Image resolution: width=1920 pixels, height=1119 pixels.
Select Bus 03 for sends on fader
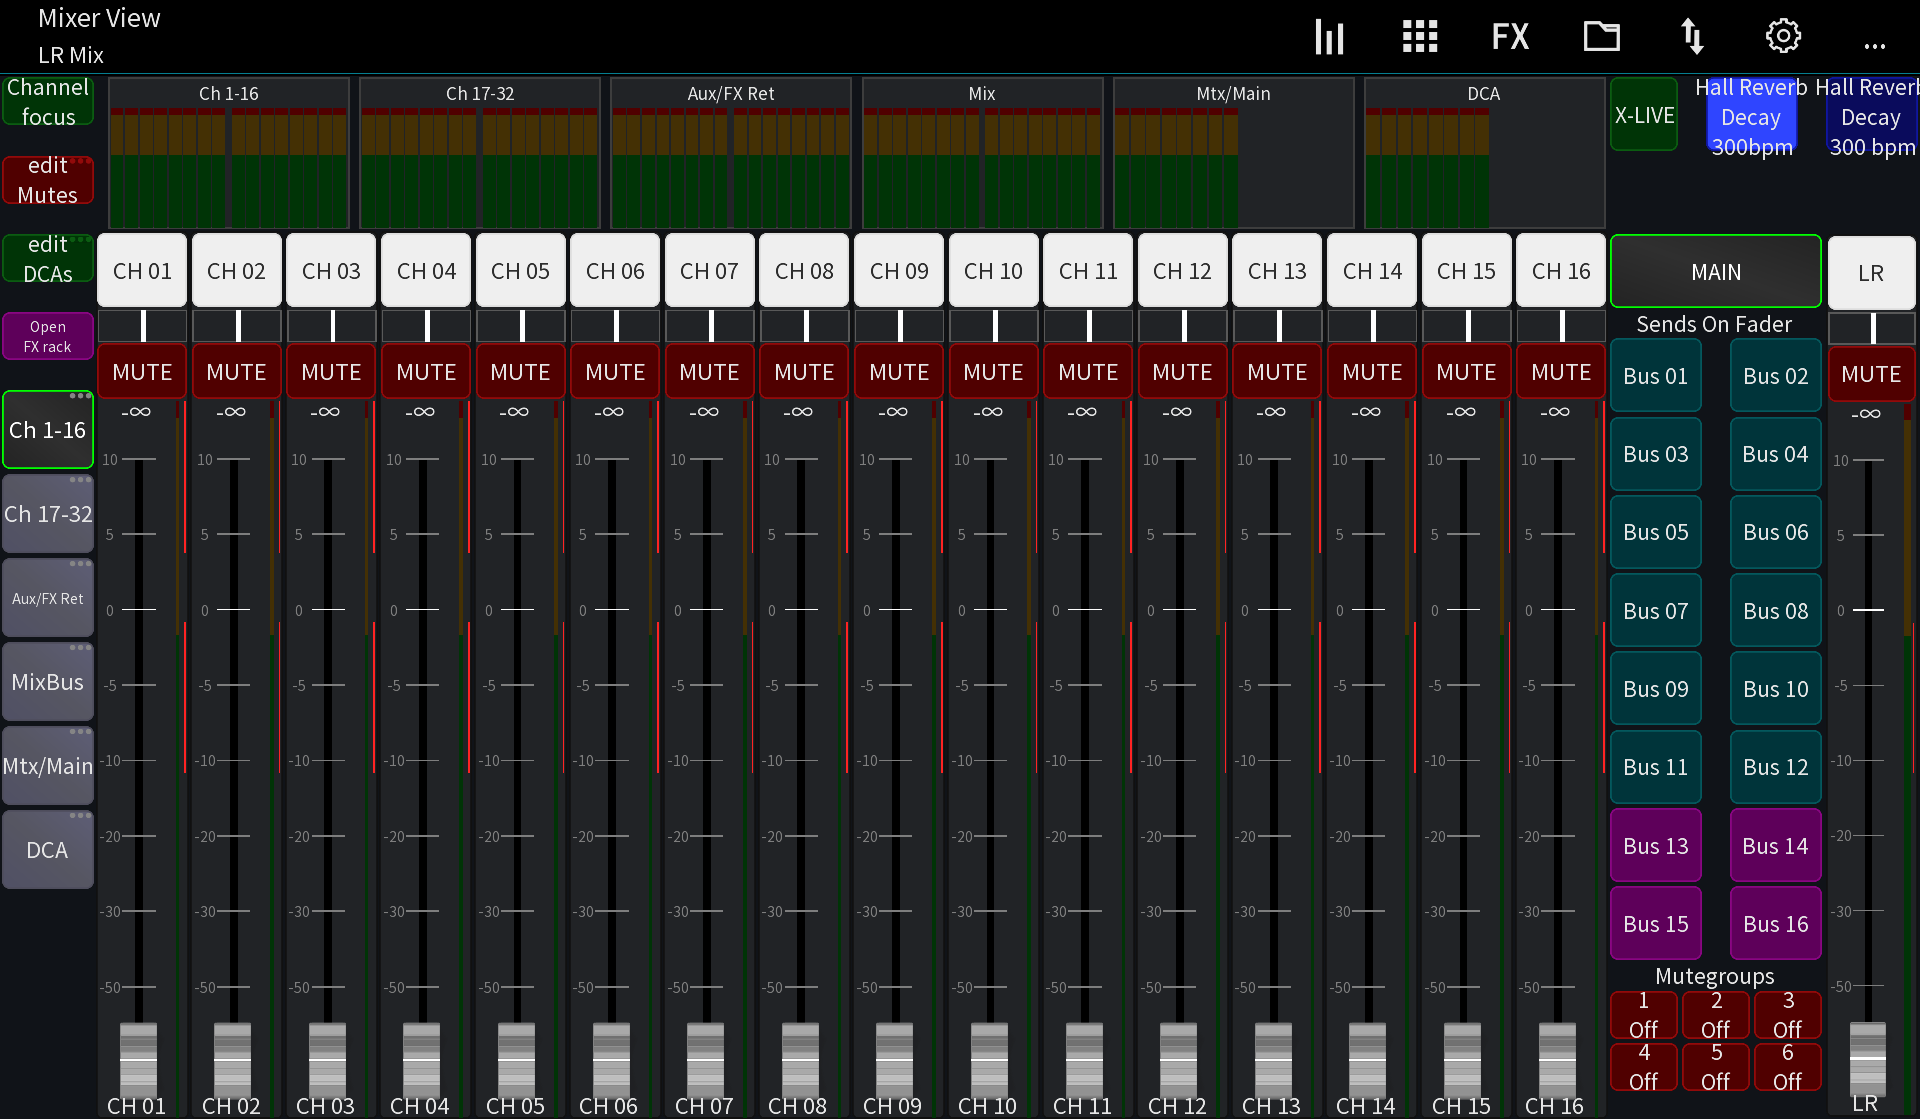[1655, 453]
